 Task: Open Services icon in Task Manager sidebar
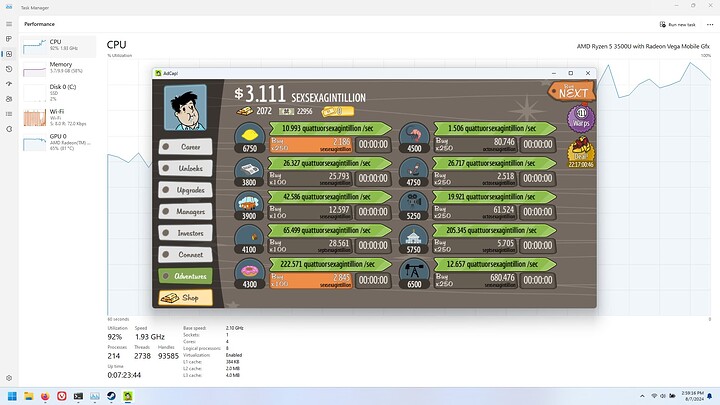click(9, 129)
